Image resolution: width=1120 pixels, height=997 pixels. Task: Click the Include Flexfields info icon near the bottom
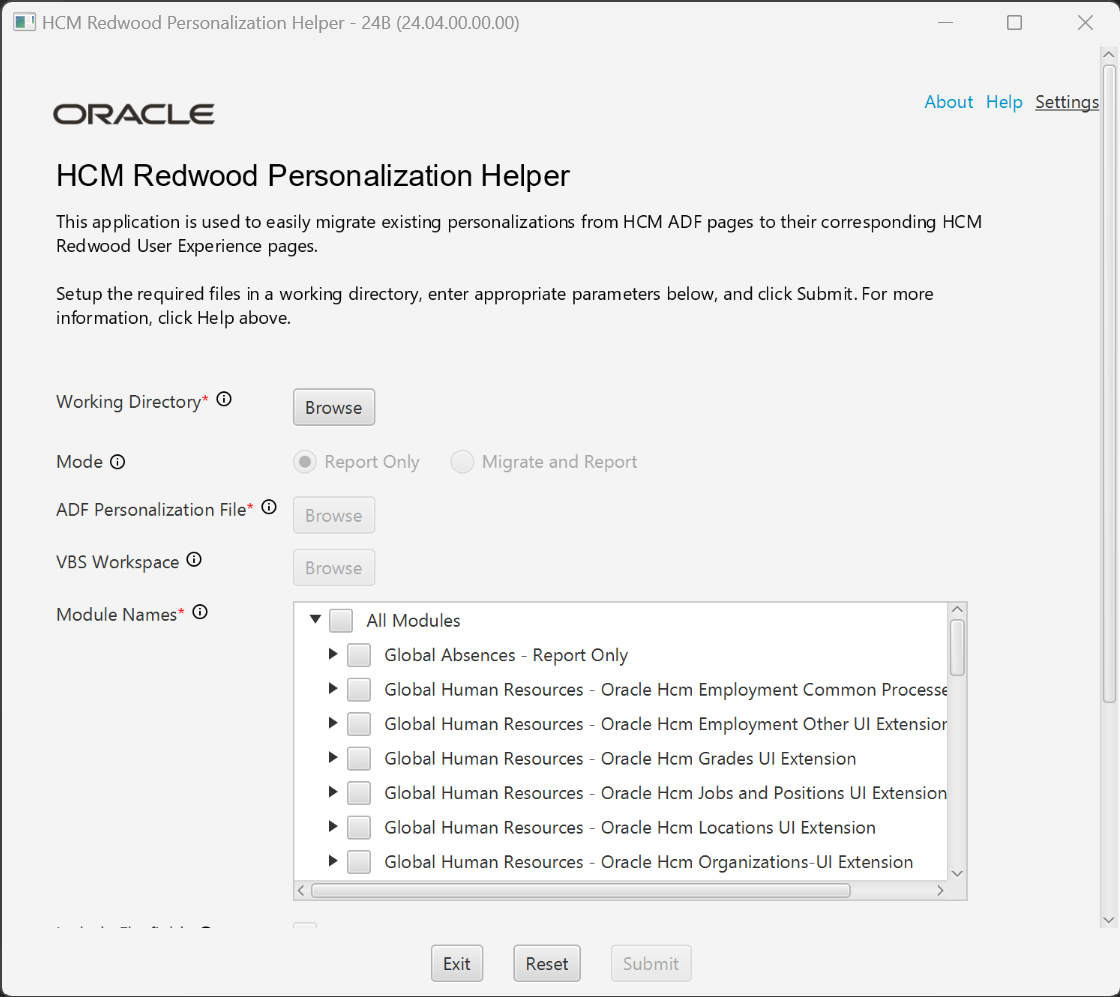pyautogui.click(x=205, y=931)
